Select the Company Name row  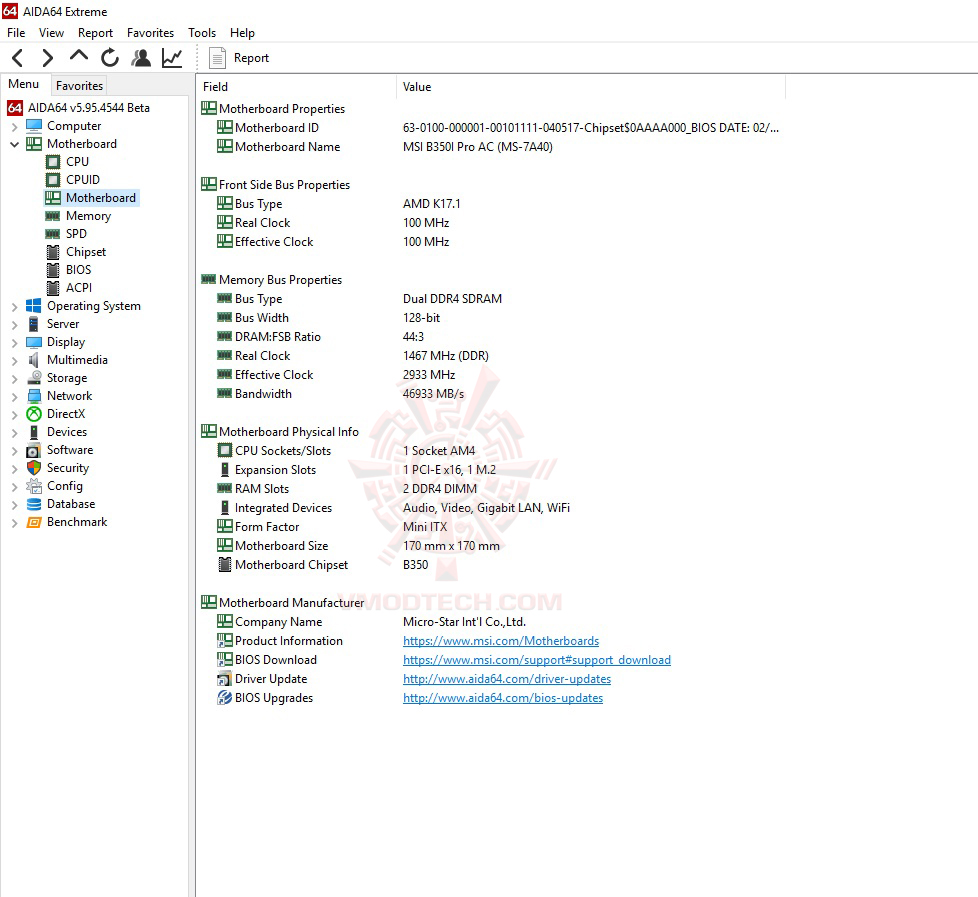coord(490,622)
